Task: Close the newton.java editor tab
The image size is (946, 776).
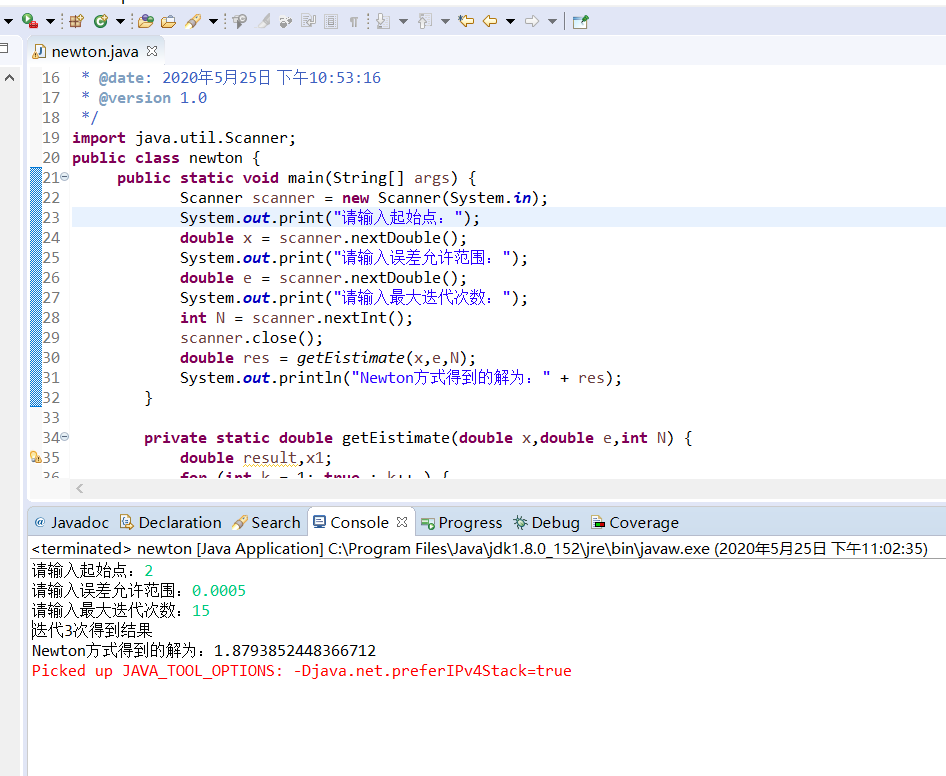Action: 152,51
